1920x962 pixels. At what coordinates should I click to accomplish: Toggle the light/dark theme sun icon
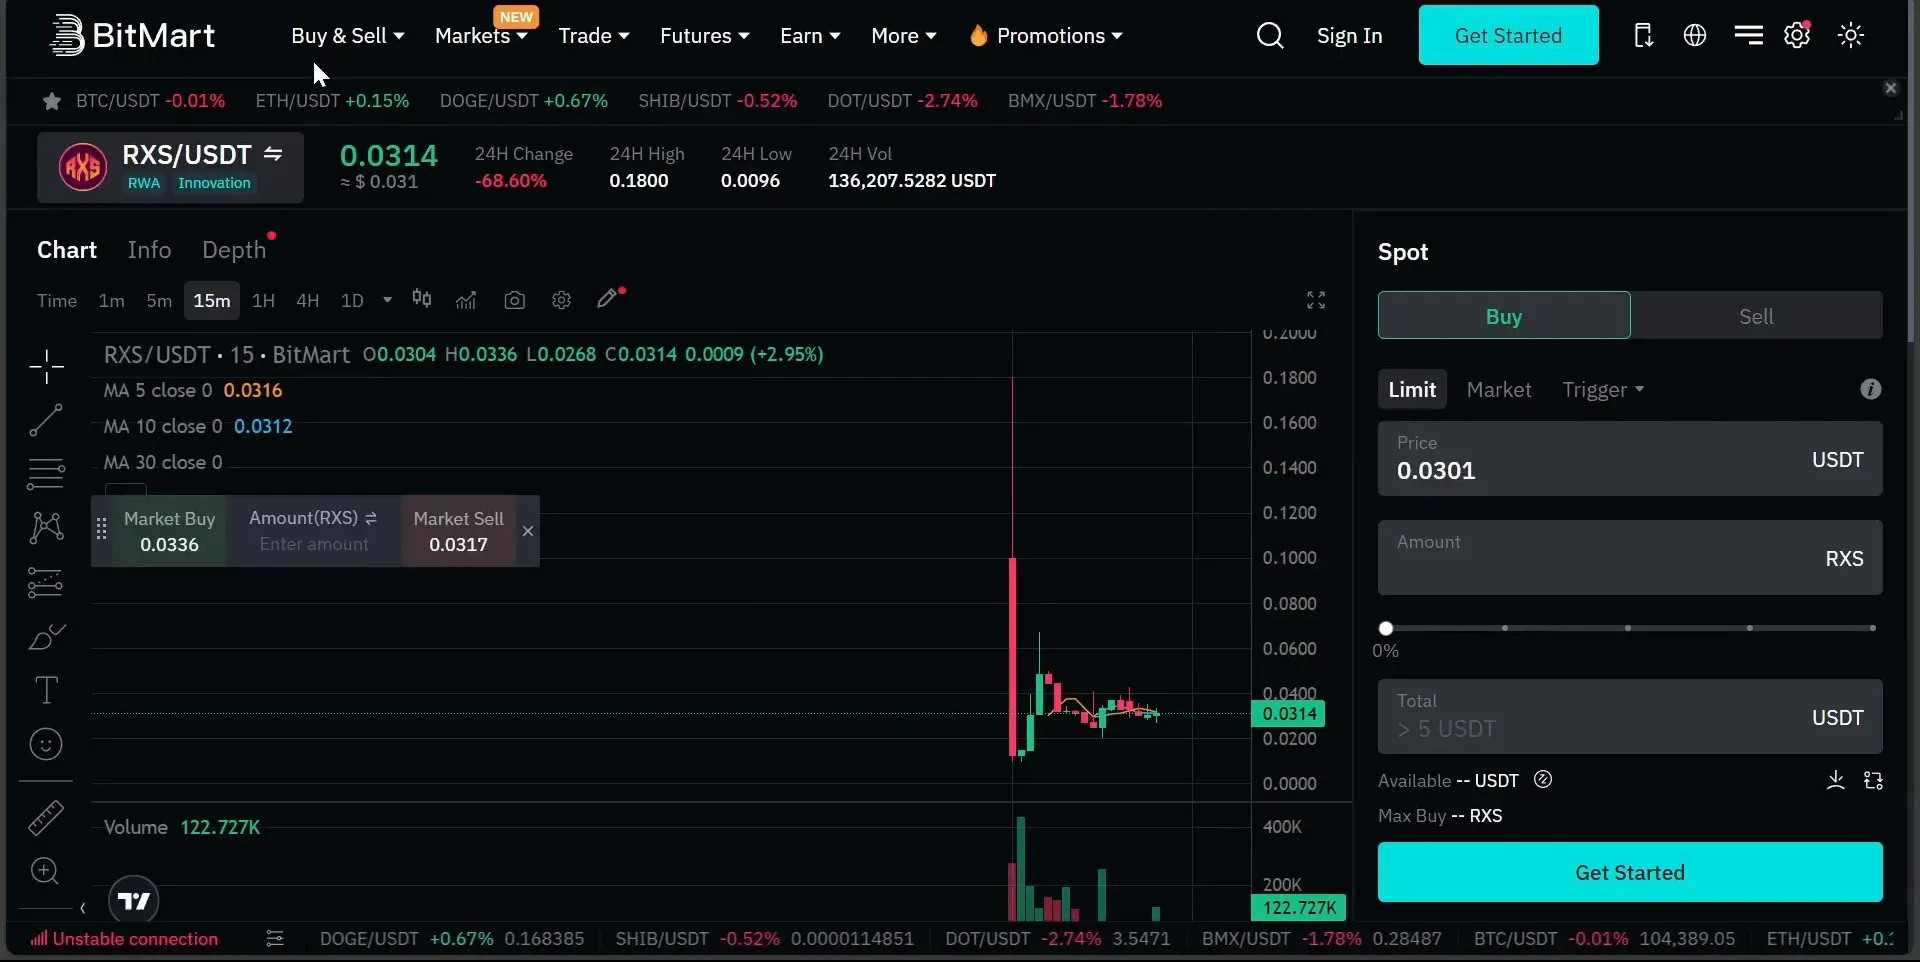click(1851, 36)
